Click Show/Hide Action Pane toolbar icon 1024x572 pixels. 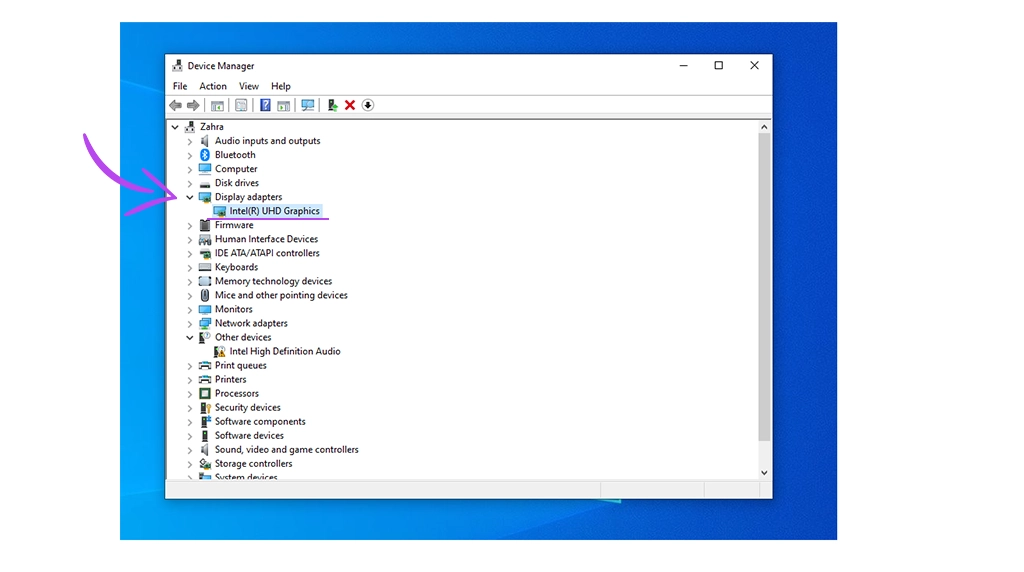[283, 105]
